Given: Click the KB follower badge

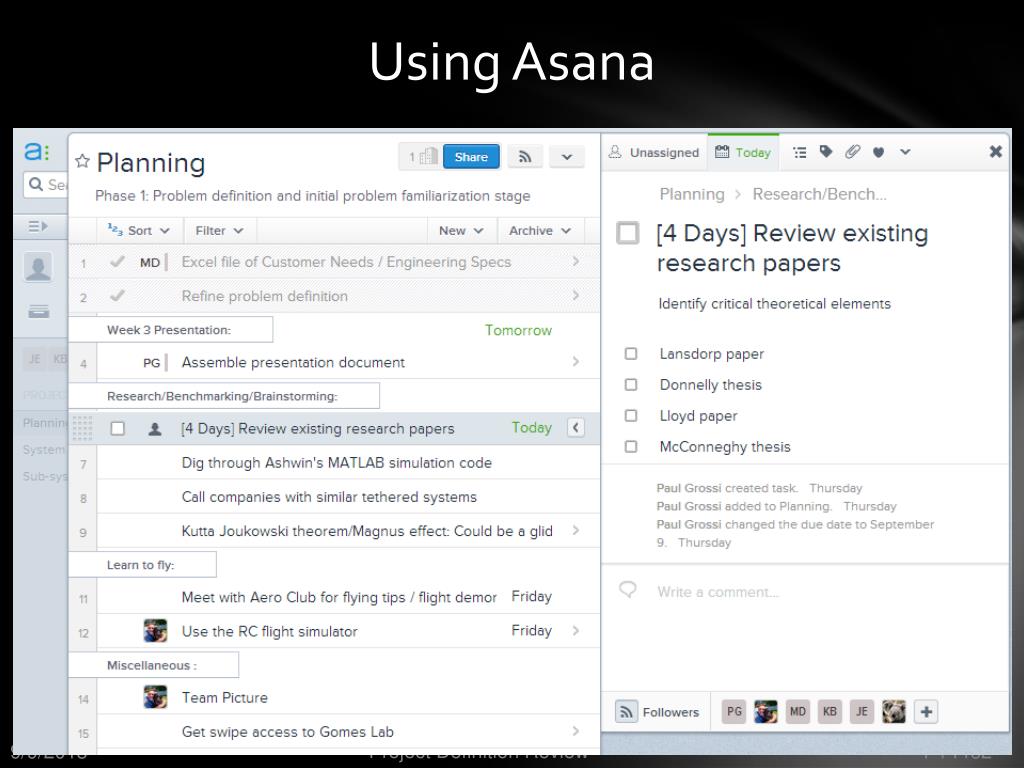Looking at the screenshot, I should pyautogui.click(x=829, y=712).
